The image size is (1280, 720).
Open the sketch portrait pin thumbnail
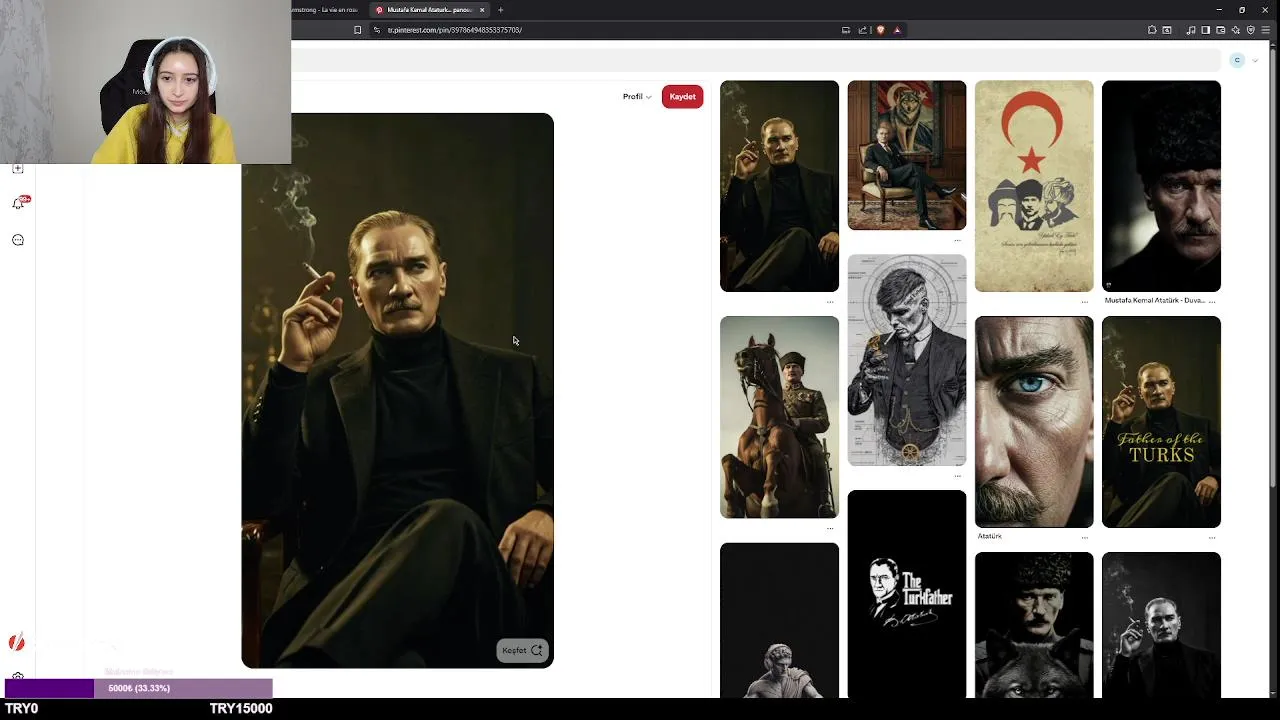click(907, 360)
